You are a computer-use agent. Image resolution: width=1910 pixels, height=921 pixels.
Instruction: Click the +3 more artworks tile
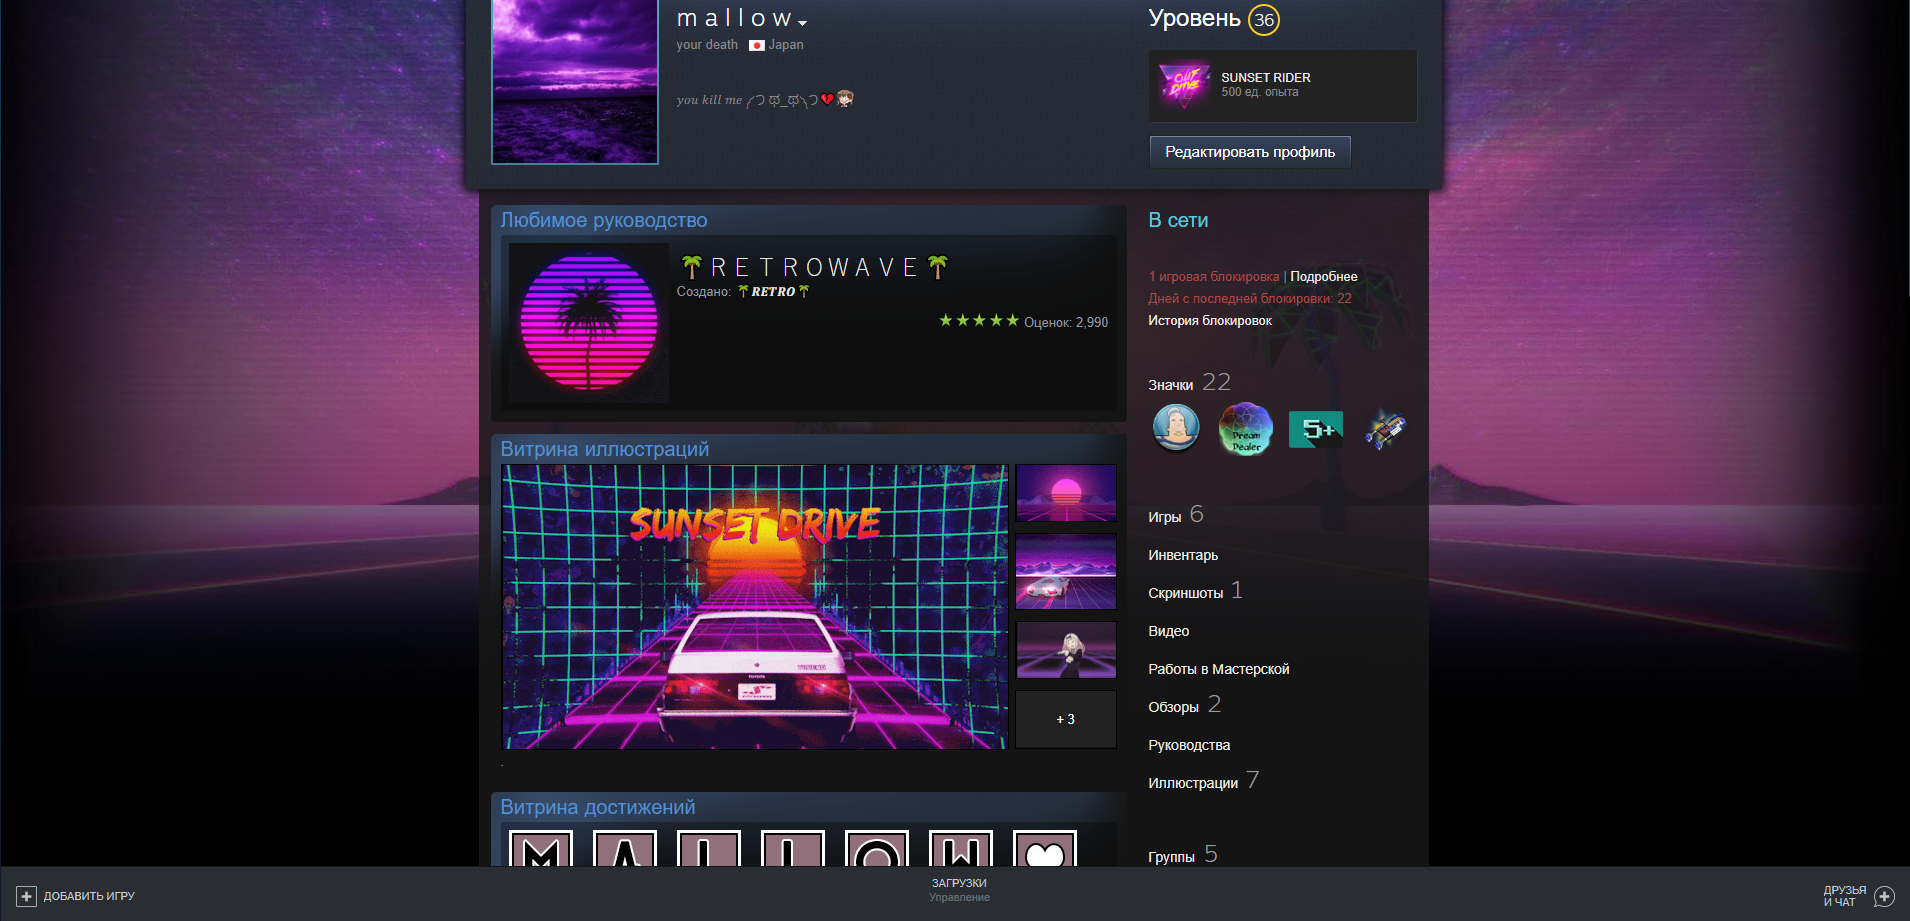[x=1066, y=719]
